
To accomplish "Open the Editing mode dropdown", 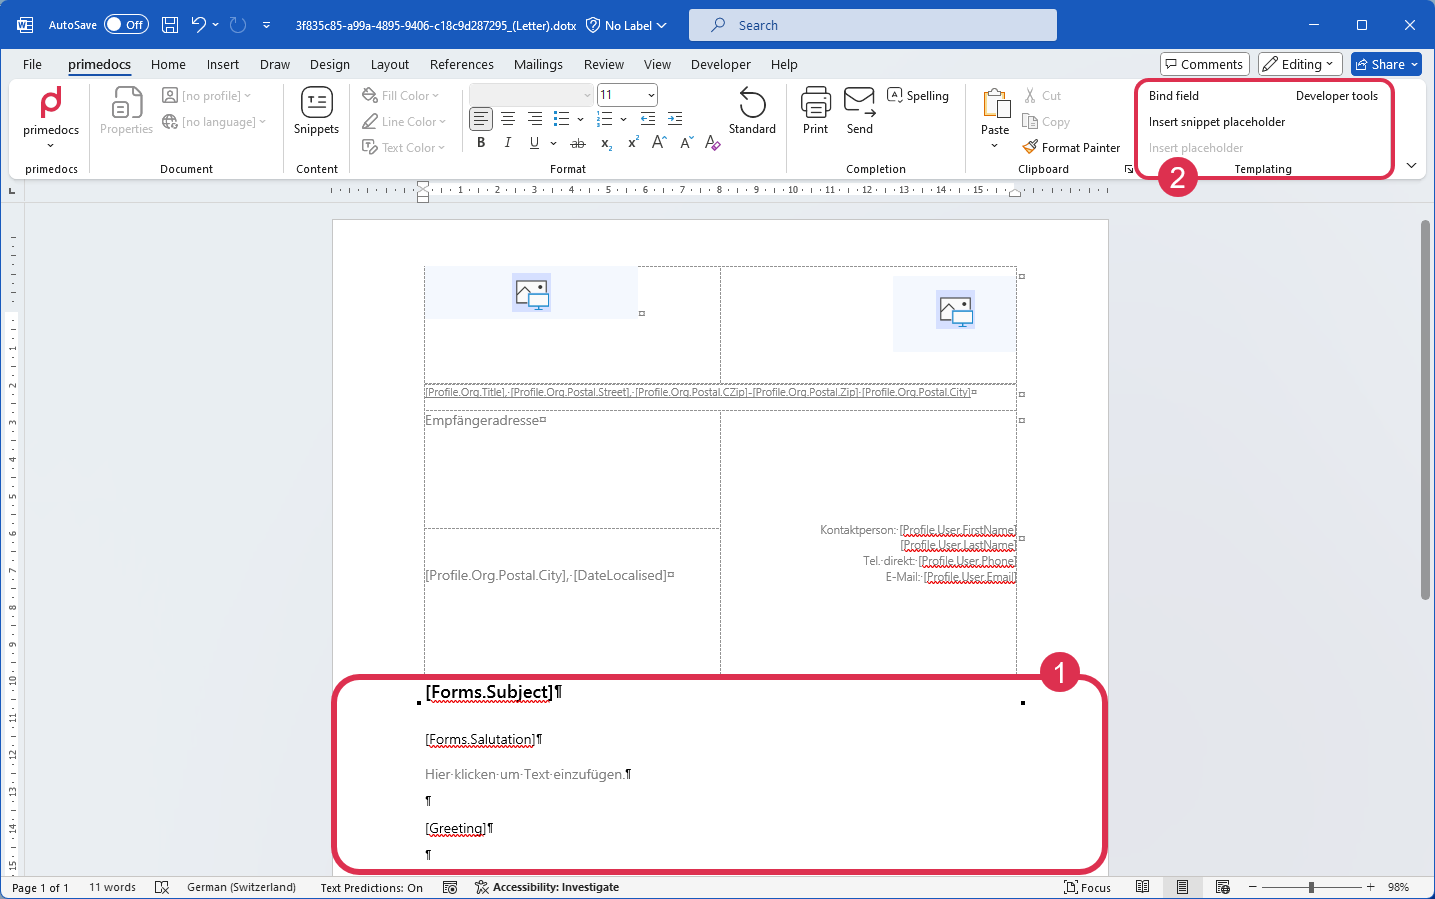I will [1299, 64].
